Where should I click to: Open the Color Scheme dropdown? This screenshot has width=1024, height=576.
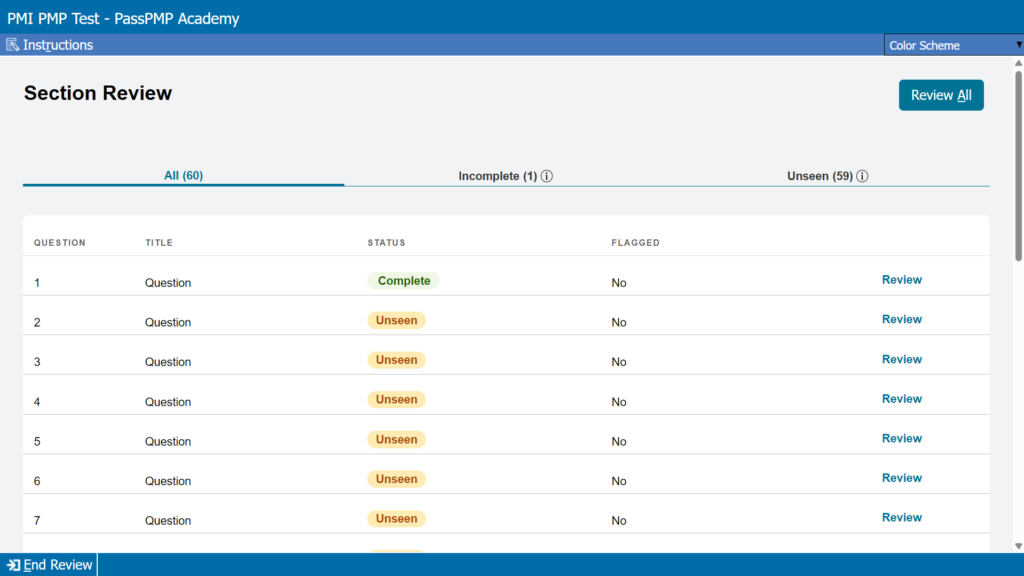pyautogui.click(x=953, y=45)
